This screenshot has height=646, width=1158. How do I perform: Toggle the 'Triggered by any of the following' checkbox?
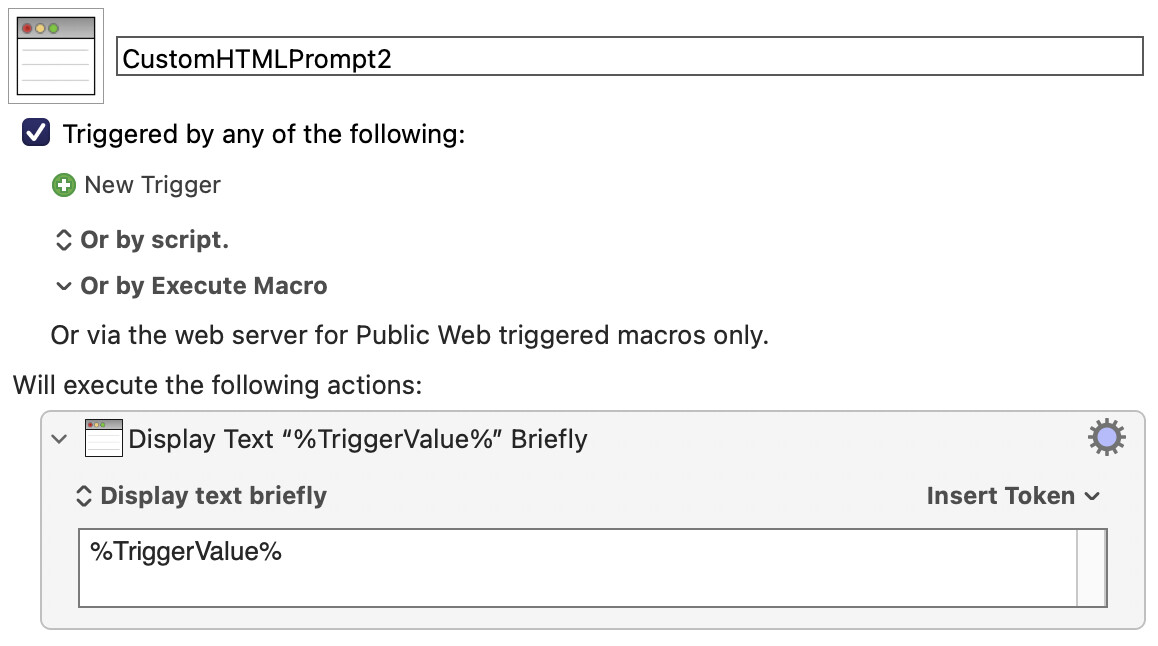[x=36, y=133]
